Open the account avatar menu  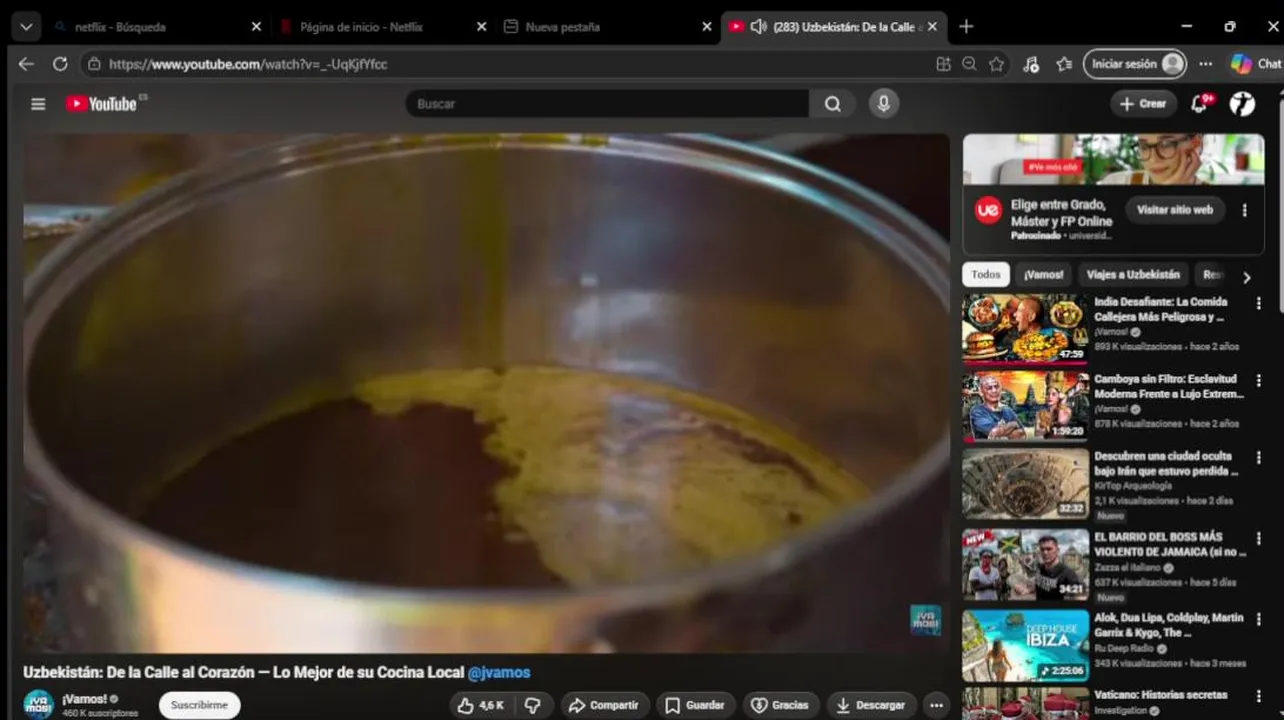pyautogui.click(x=1242, y=104)
